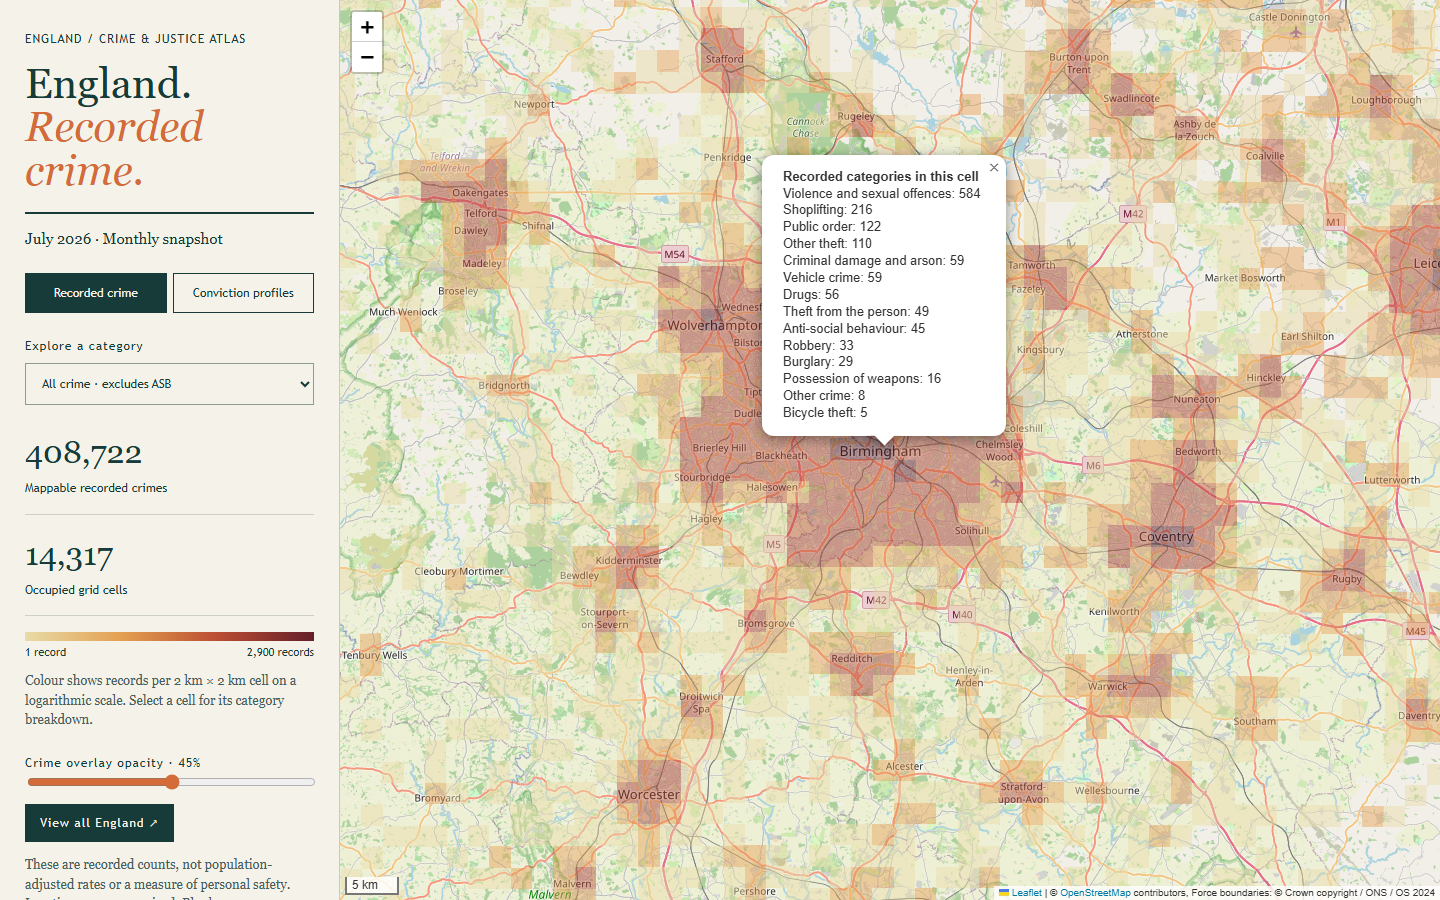
Task: Click the M6 motorway shield
Action: 1093,465
